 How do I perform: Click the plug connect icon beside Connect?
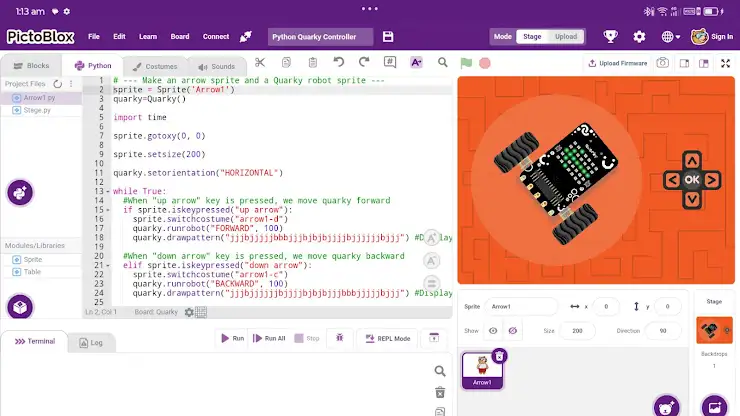[245, 36]
